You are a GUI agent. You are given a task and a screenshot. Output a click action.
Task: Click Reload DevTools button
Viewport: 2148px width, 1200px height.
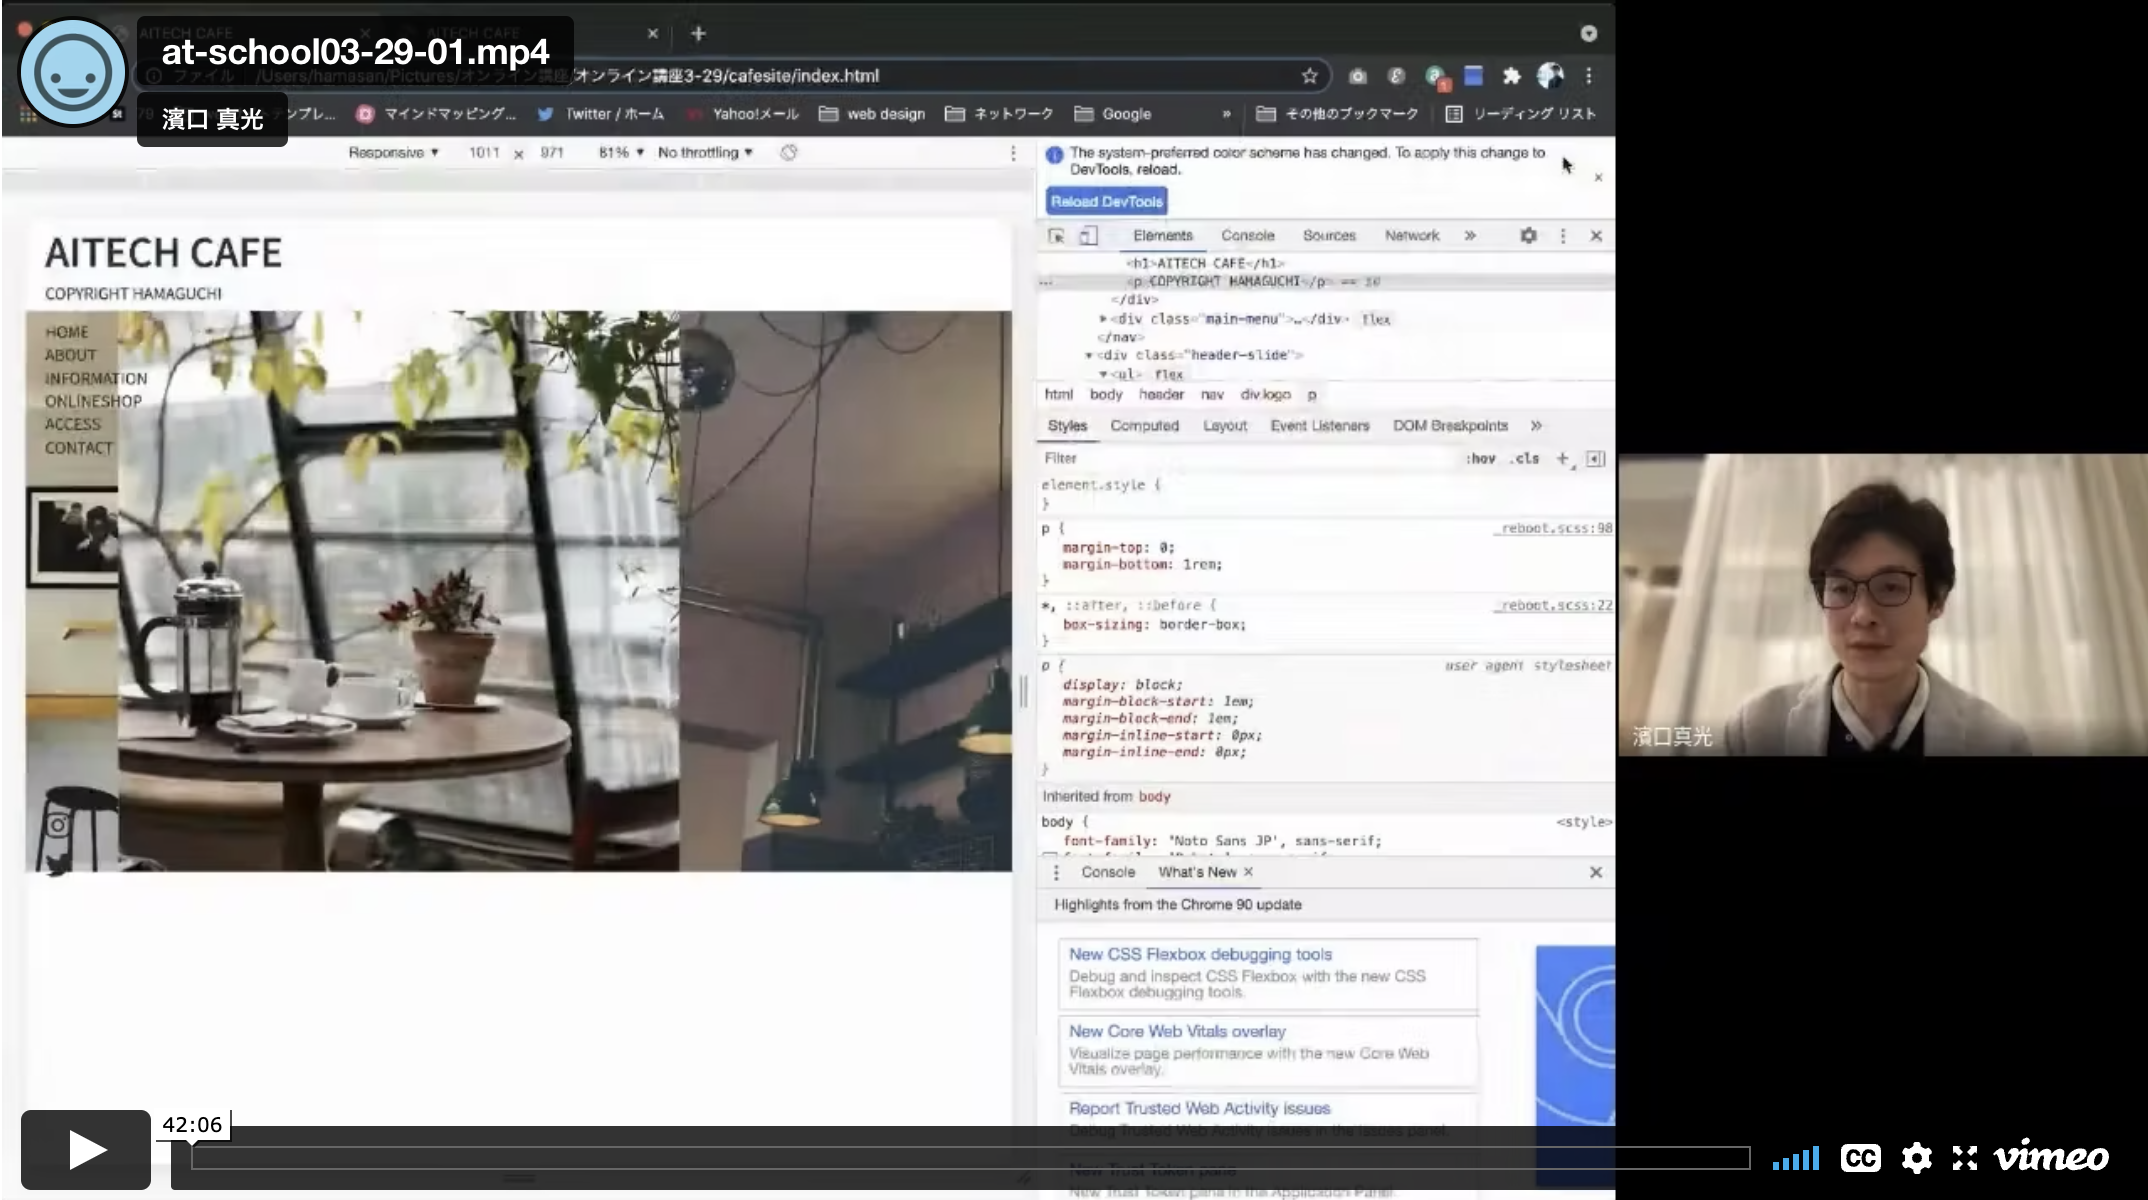[x=1106, y=201]
